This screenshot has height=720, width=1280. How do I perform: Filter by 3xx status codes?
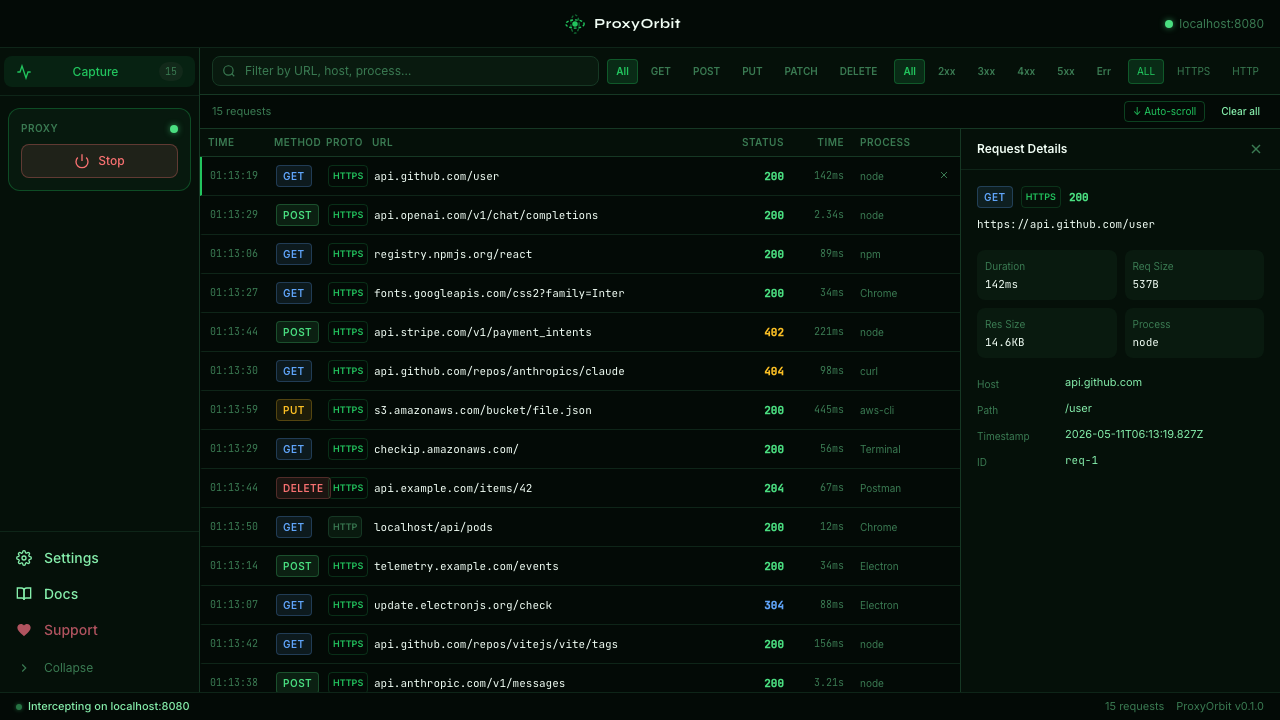coord(986,71)
